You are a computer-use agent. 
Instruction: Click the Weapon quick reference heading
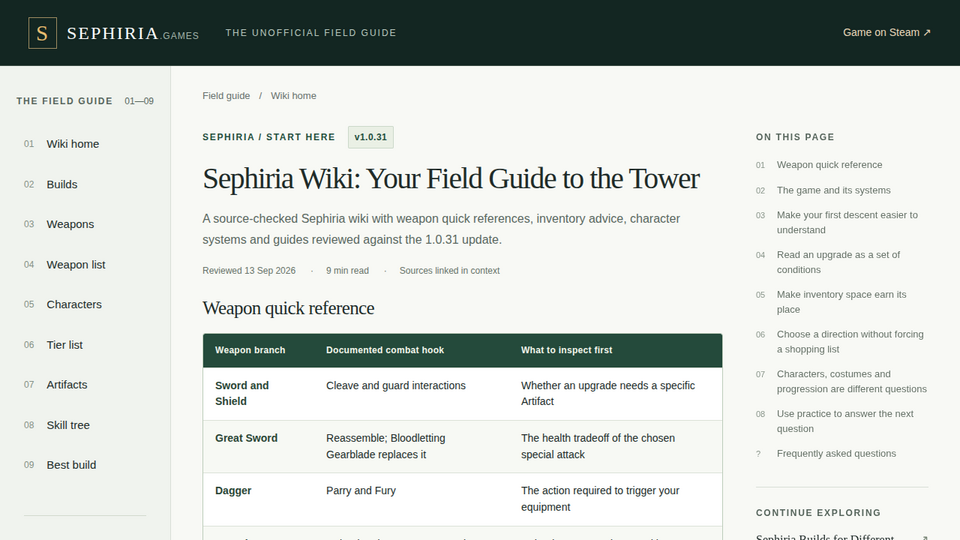point(288,308)
